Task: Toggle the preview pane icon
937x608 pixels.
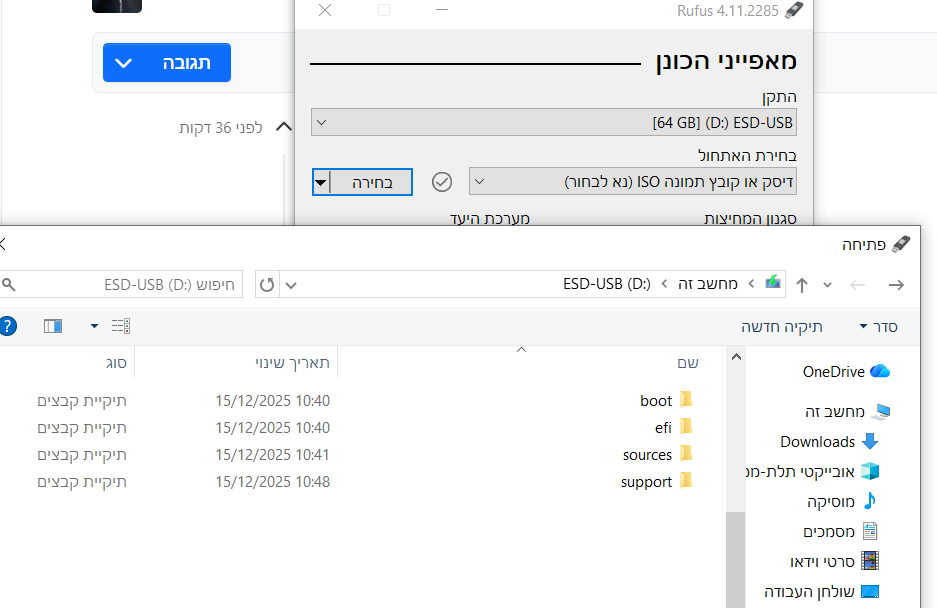Action: pyautogui.click(x=53, y=326)
